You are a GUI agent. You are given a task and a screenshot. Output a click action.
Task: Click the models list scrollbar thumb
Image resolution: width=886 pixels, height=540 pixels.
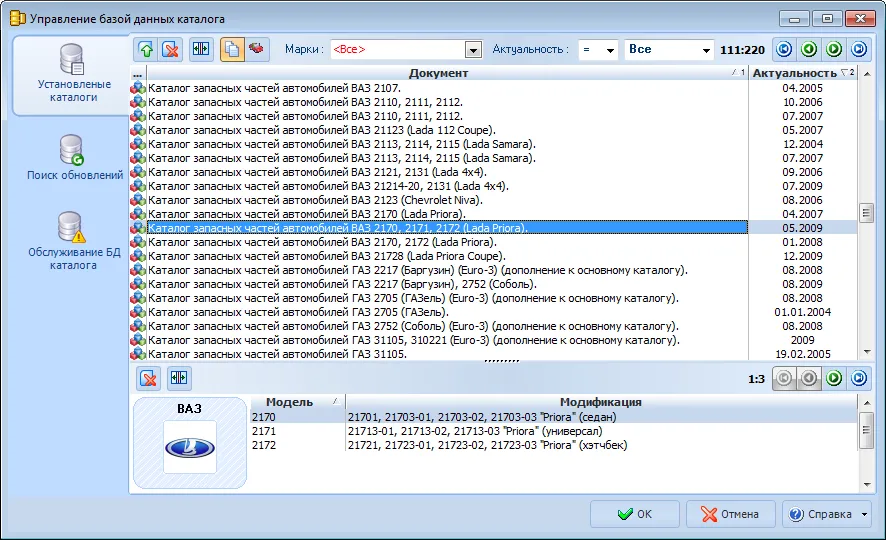point(867,430)
